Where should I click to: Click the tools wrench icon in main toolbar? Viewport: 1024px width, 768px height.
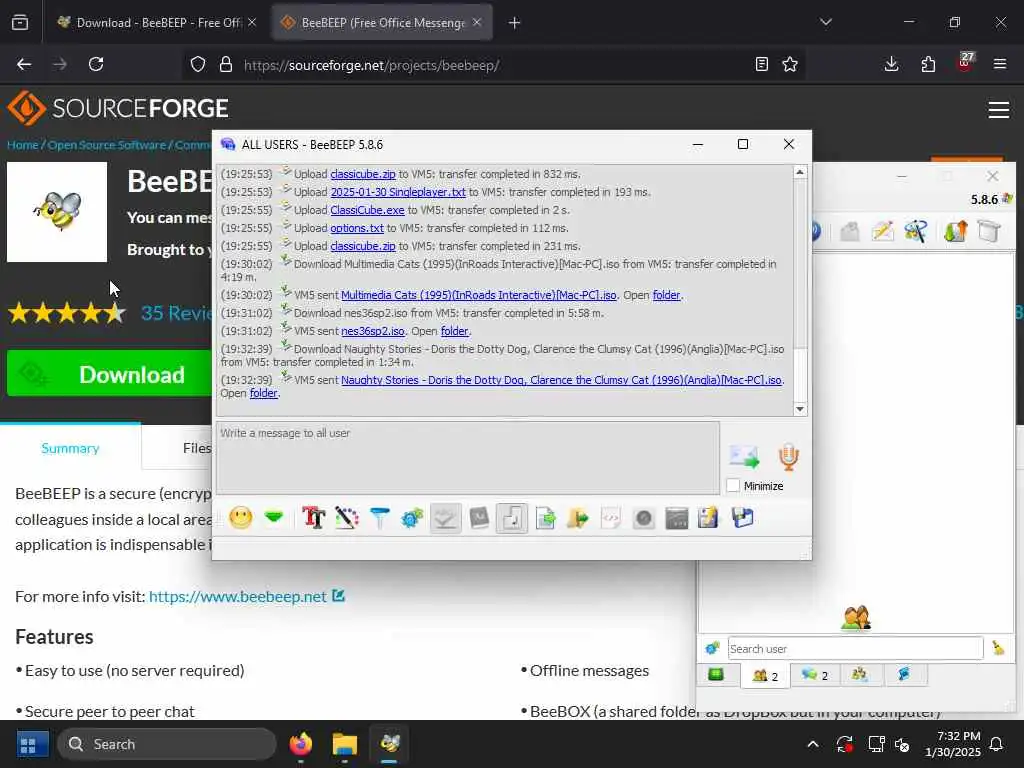click(916, 231)
